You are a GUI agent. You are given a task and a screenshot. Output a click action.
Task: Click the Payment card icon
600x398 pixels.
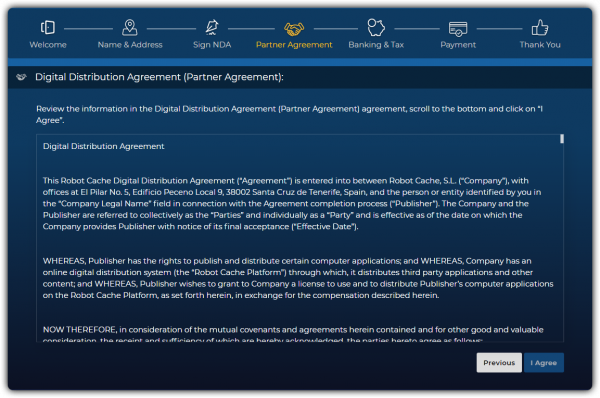pos(458,29)
